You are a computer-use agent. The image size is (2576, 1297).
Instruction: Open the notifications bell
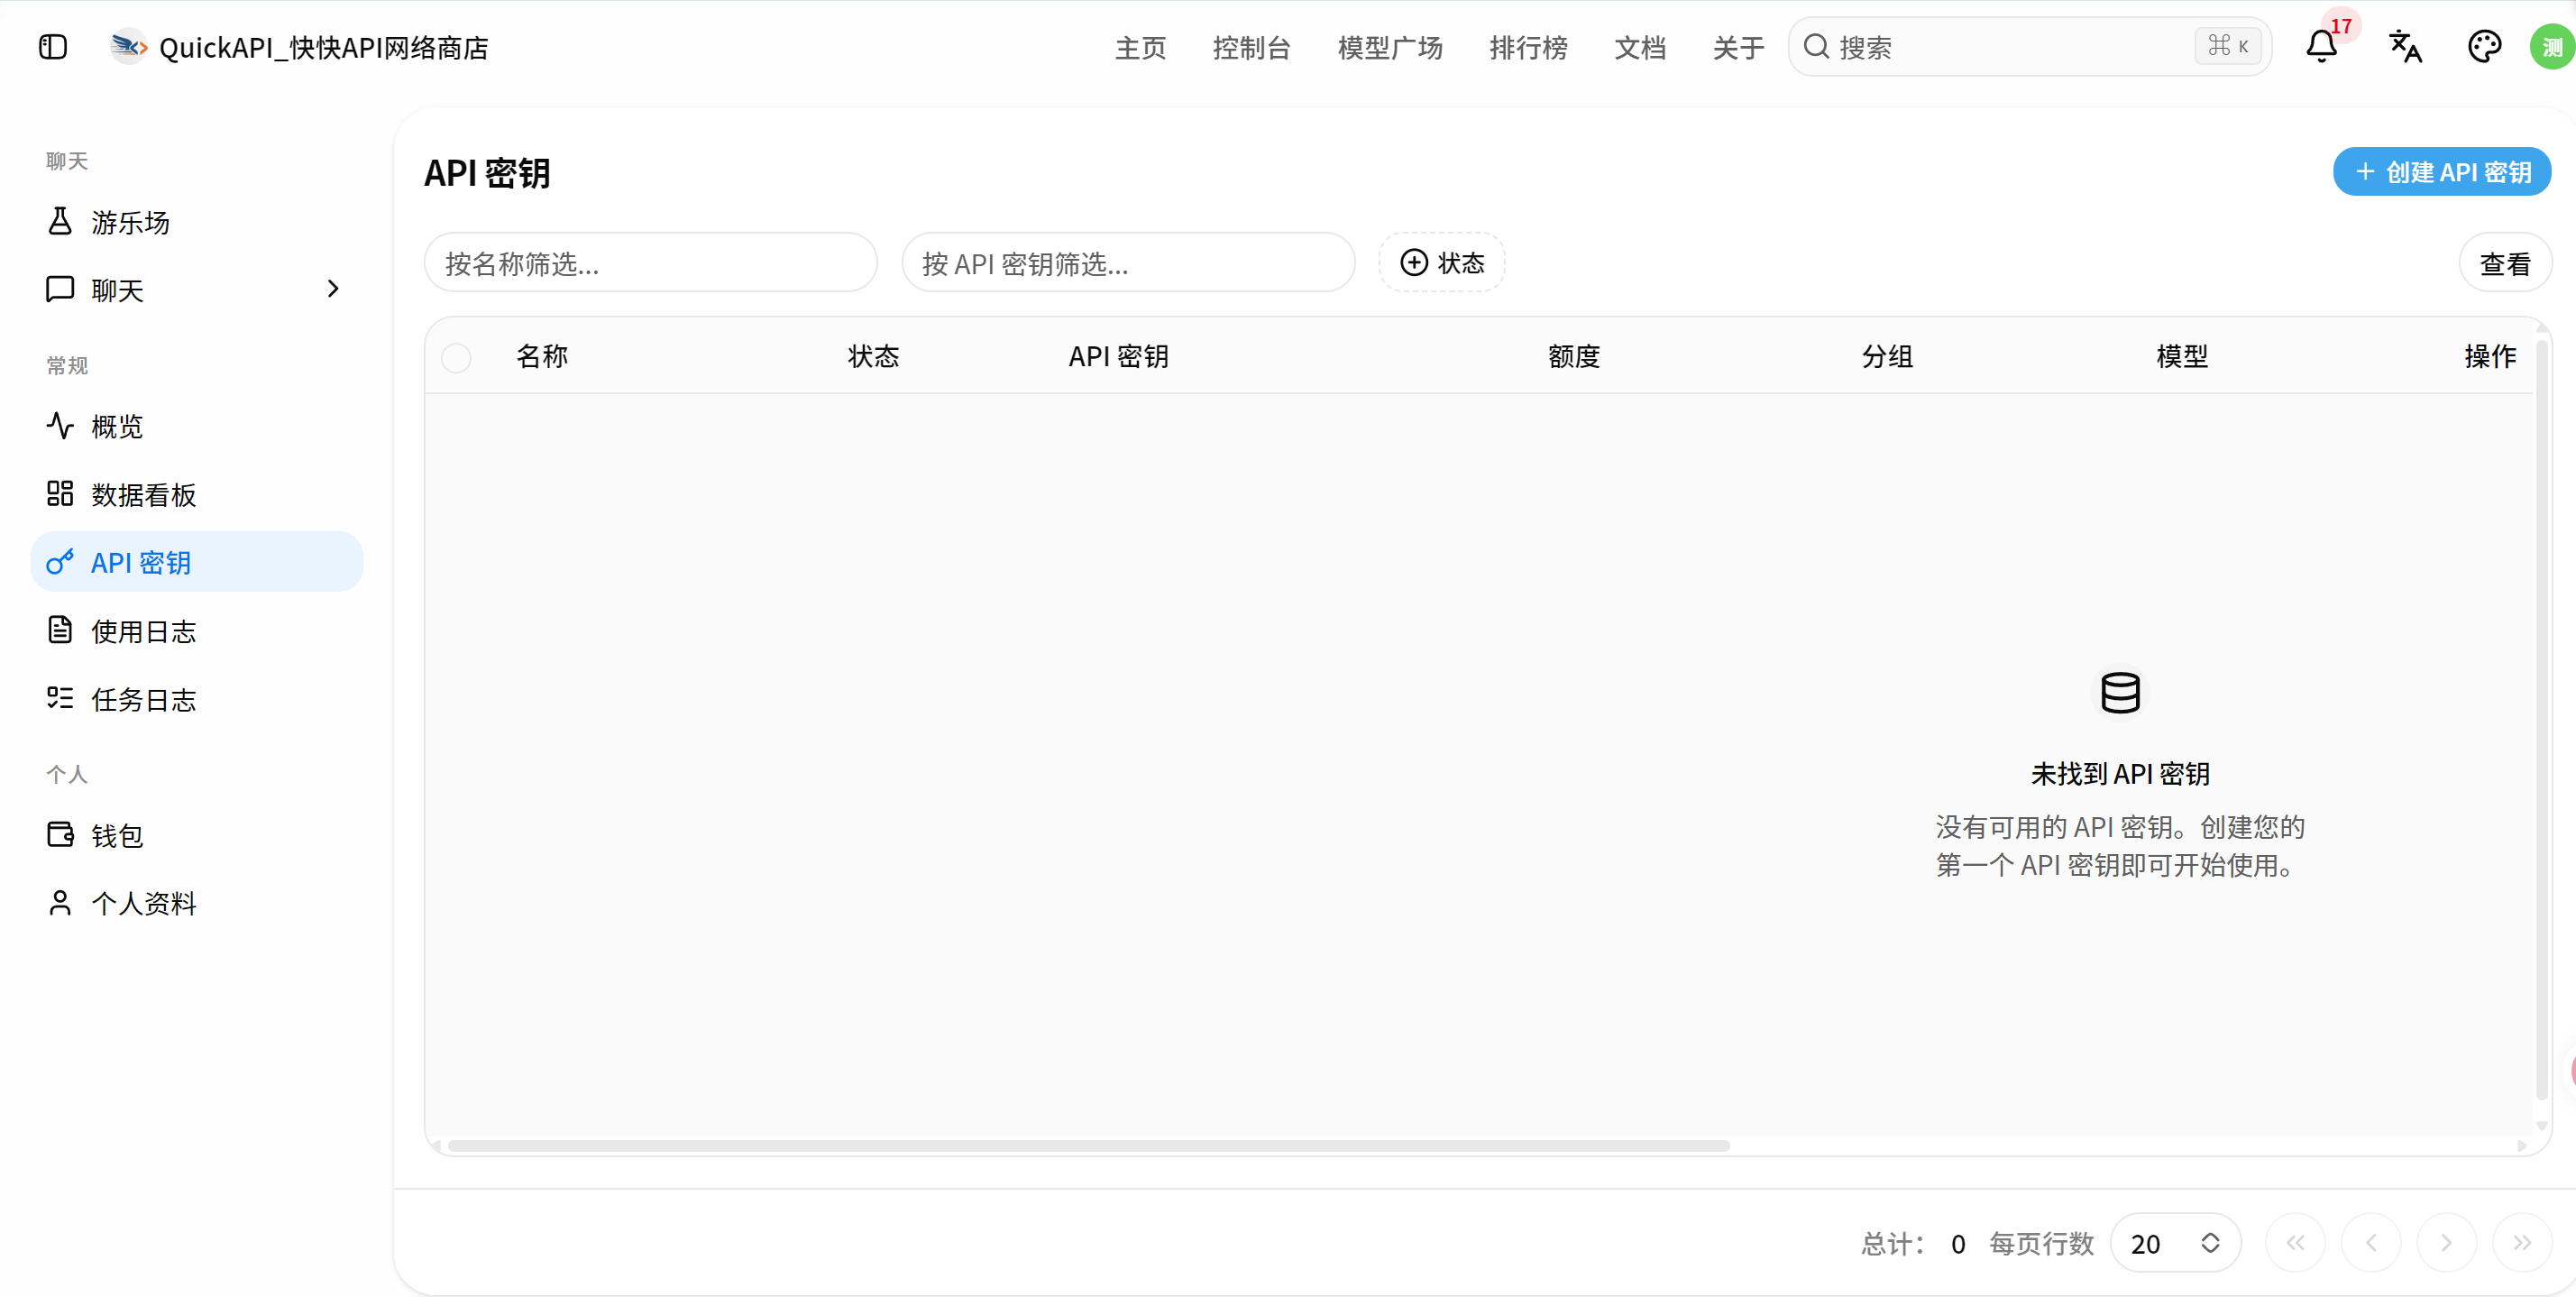click(2321, 47)
